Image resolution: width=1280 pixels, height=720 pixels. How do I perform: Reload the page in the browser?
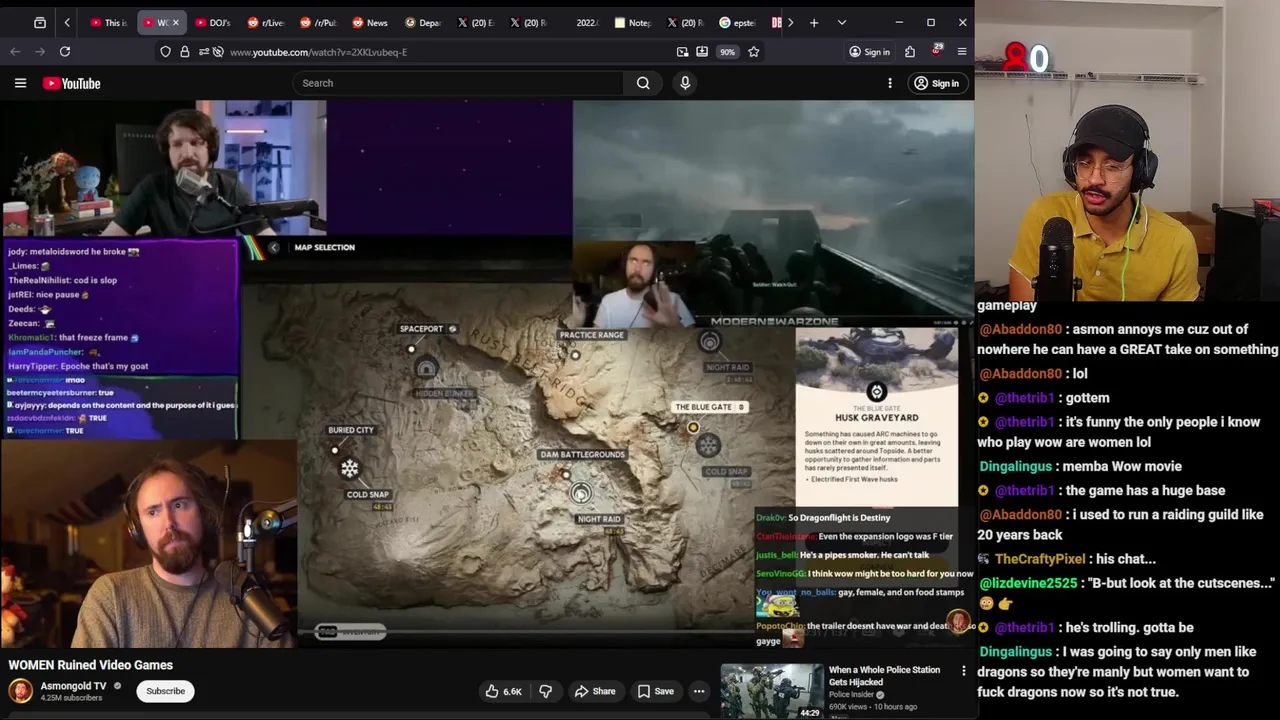pyautogui.click(x=65, y=51)
